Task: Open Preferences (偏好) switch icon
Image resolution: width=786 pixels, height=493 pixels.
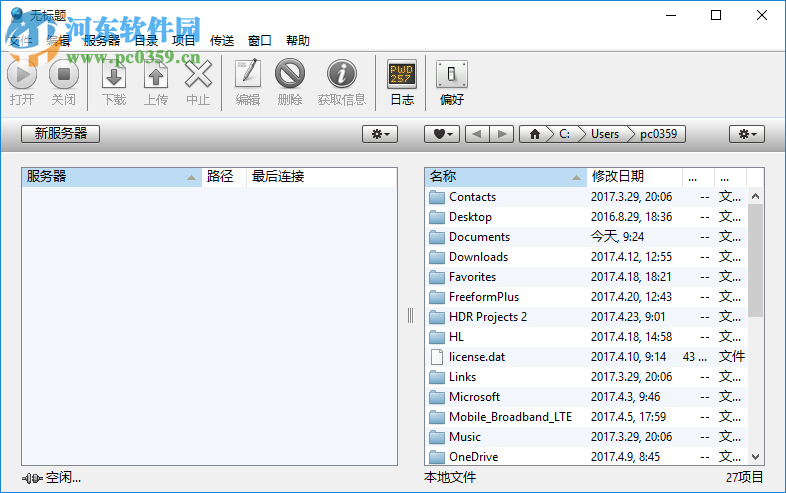Action: pyautogui.click(x=452, y=74)
